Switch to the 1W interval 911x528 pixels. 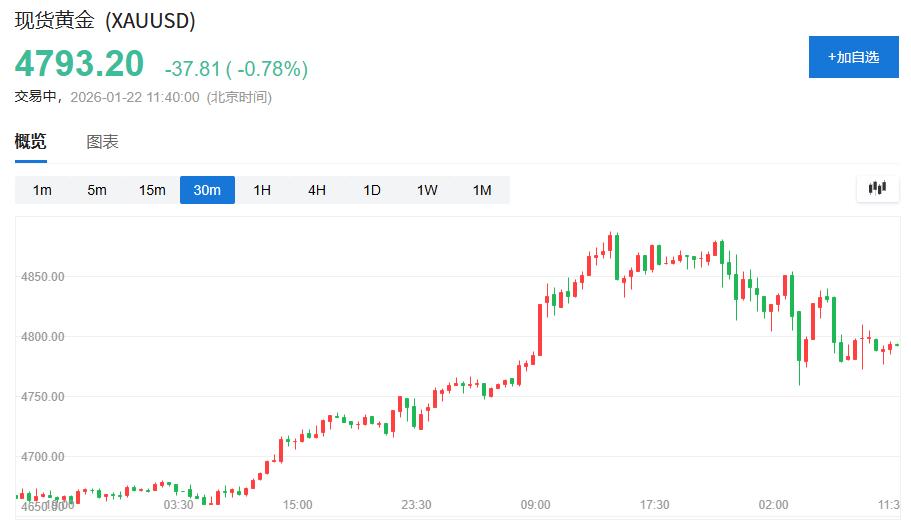pyautogui.click(x=427, y=190)
